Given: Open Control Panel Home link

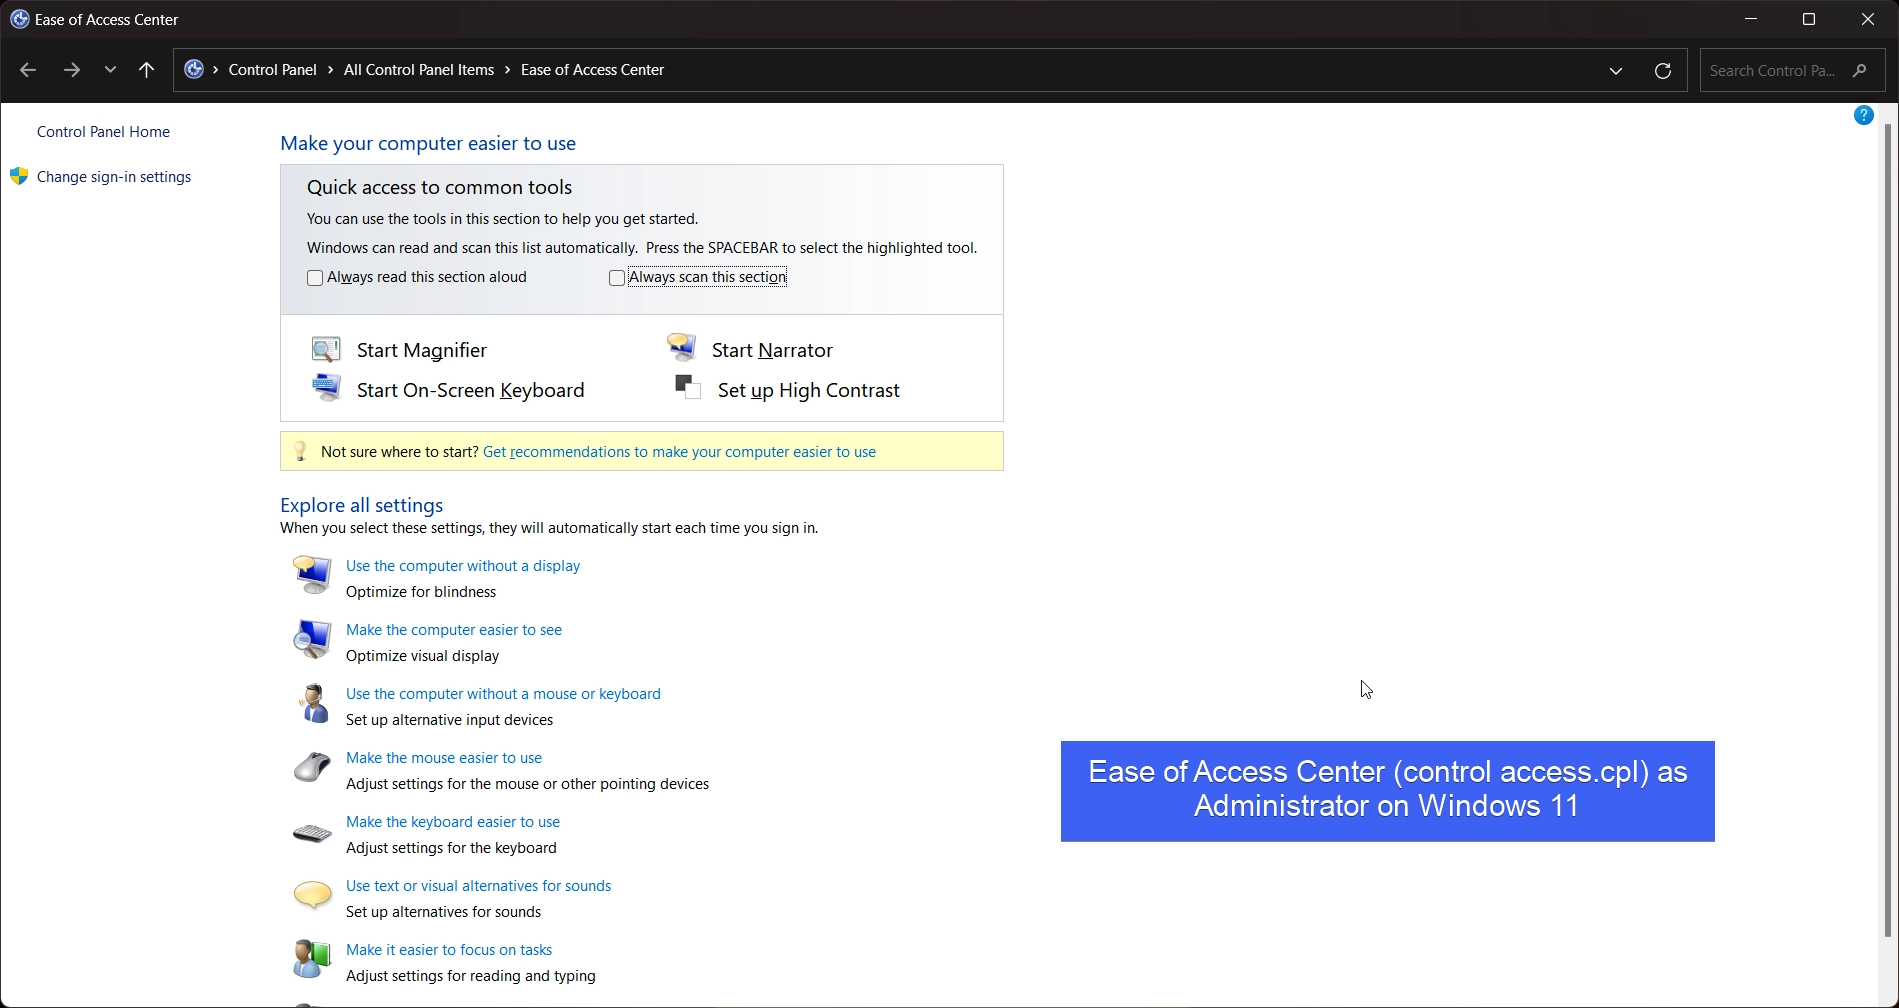Looking at the screenshot, I should 103,132.
